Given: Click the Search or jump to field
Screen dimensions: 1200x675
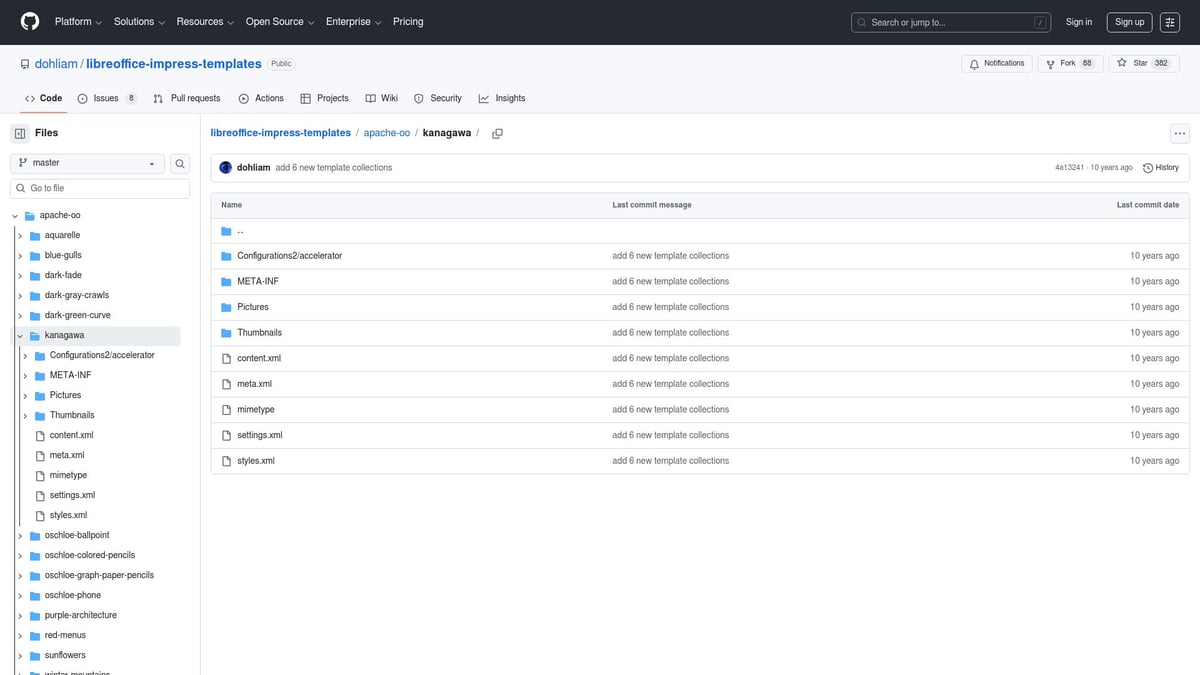Looking at the screenshot, I should [x=951, y=22].
